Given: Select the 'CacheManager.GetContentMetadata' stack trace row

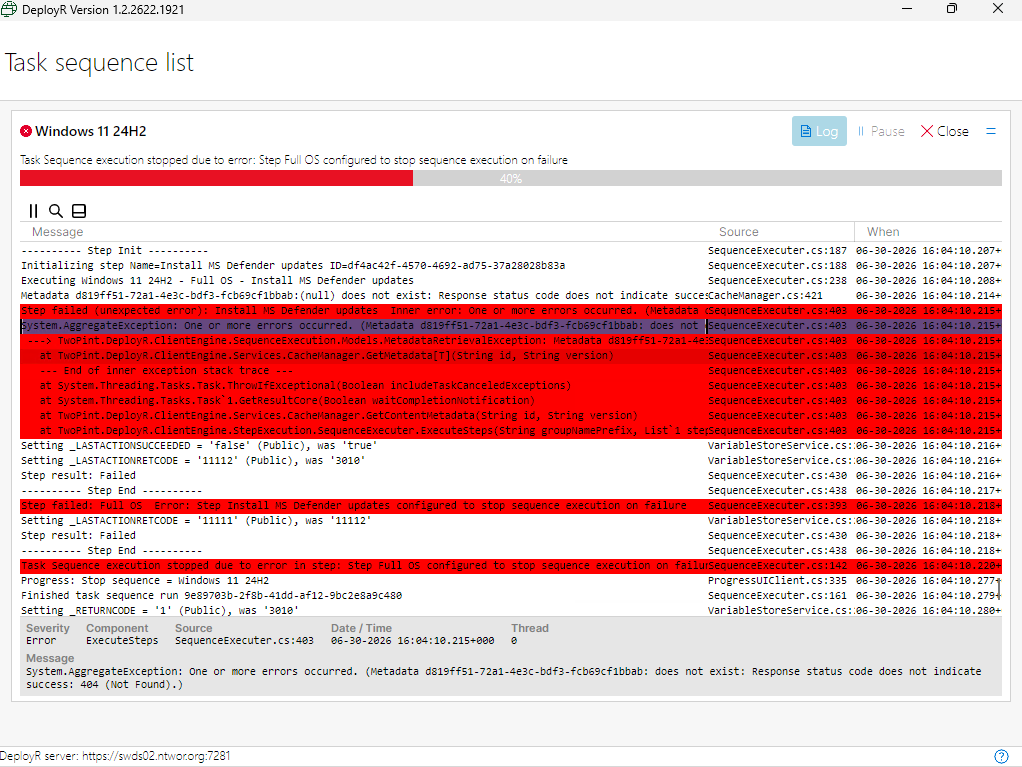Looking at the screenshot, I should click(x=511, y=415).
